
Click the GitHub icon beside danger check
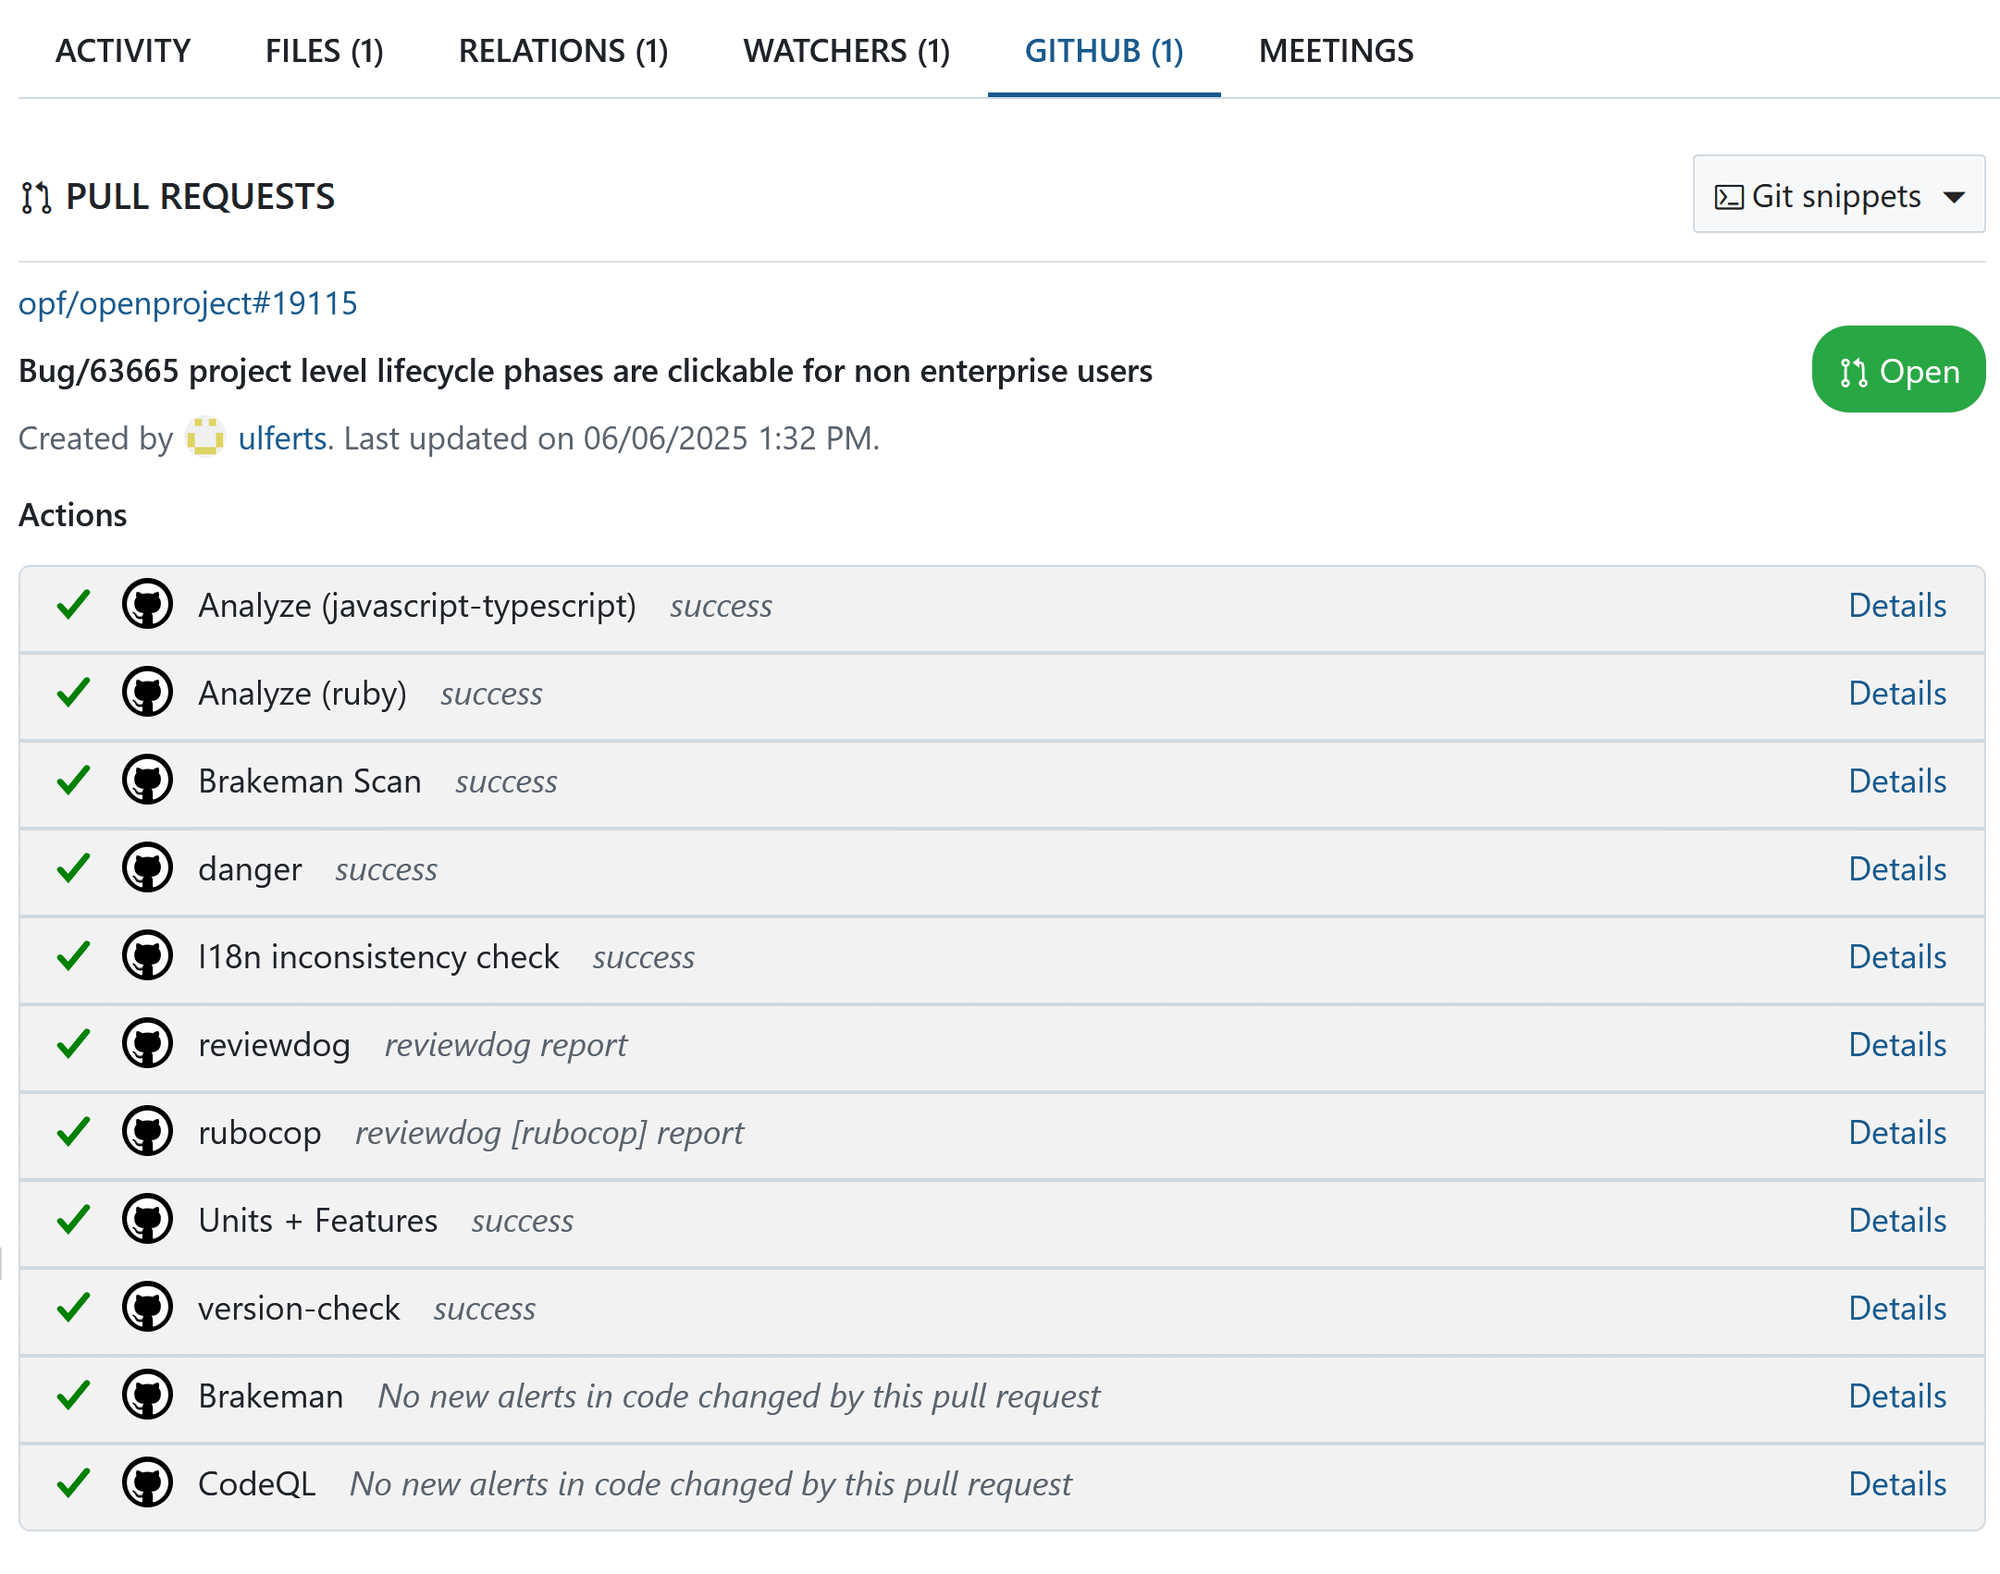point(147,869)
